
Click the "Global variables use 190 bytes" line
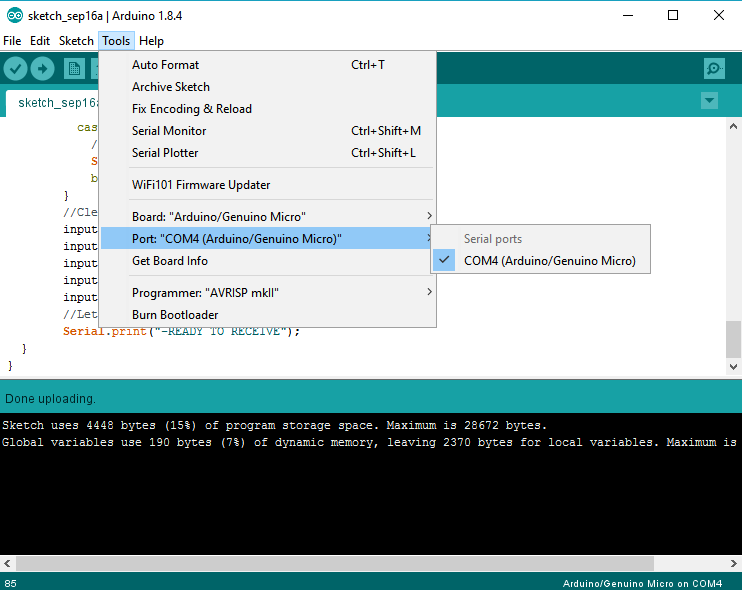pyautogui.click(x=369, y=442)
